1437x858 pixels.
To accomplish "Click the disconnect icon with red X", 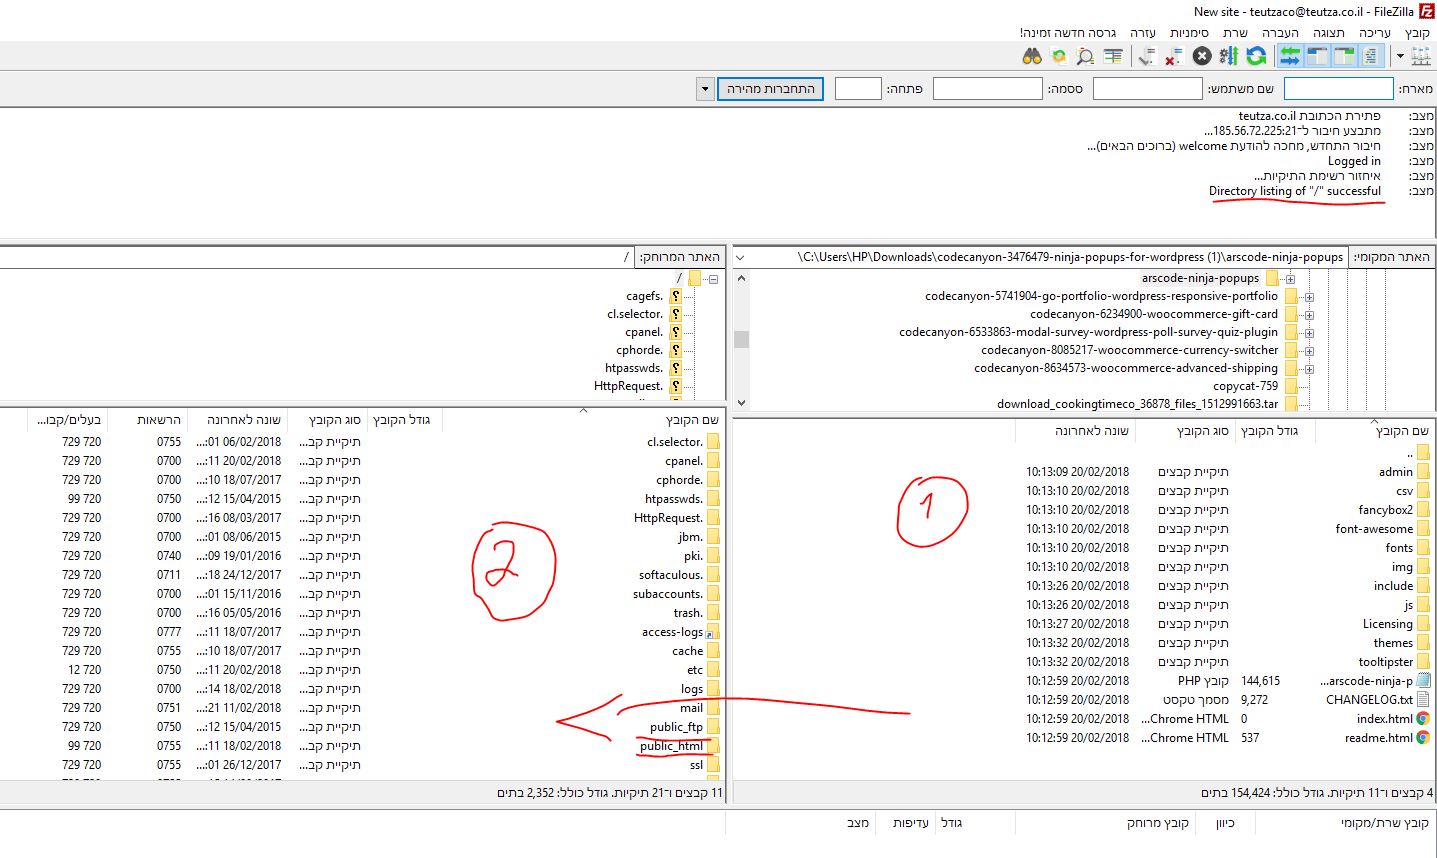I will point(1174,56).
